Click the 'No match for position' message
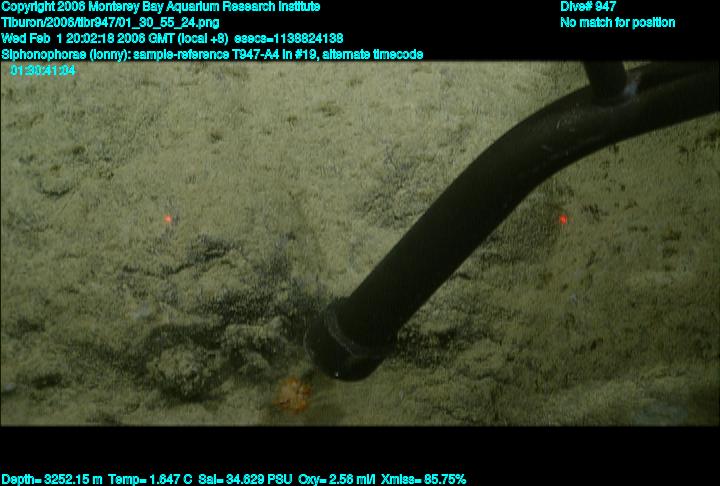This screenshot has height=486, width=720. coord(618,23)
